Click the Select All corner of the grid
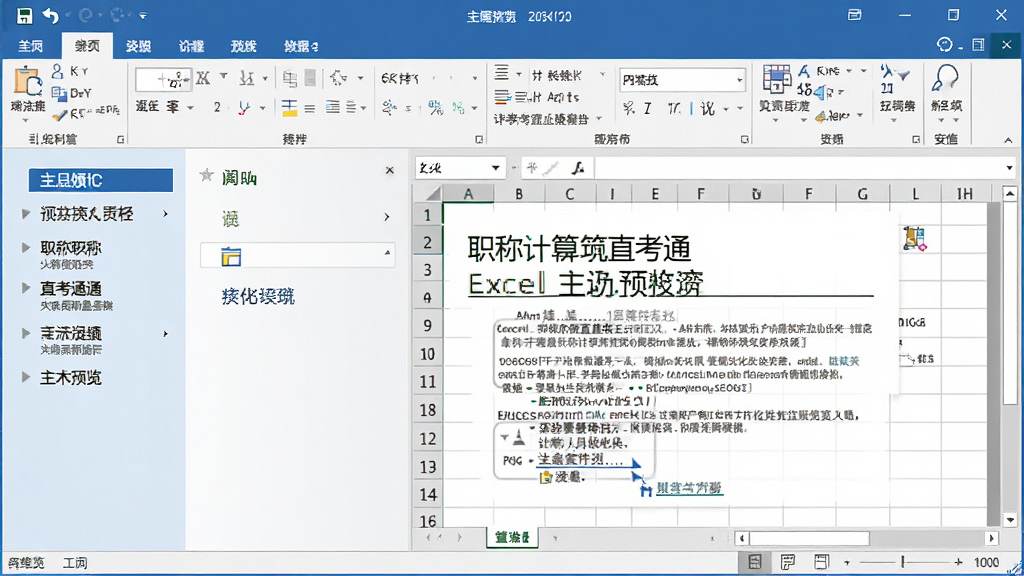Image resolution: width=1024 pixels, height=576 pixels. coord(428,194)
